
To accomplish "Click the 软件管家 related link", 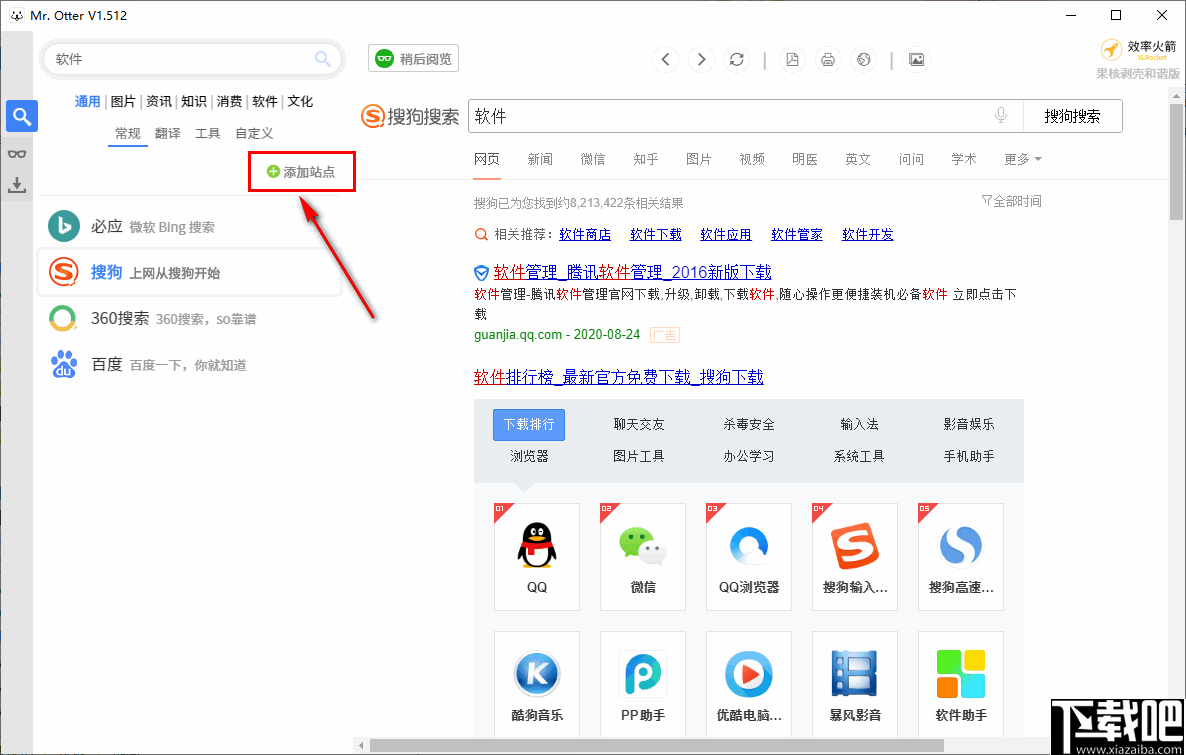I will pyautogui.click(x=797, y=235).
